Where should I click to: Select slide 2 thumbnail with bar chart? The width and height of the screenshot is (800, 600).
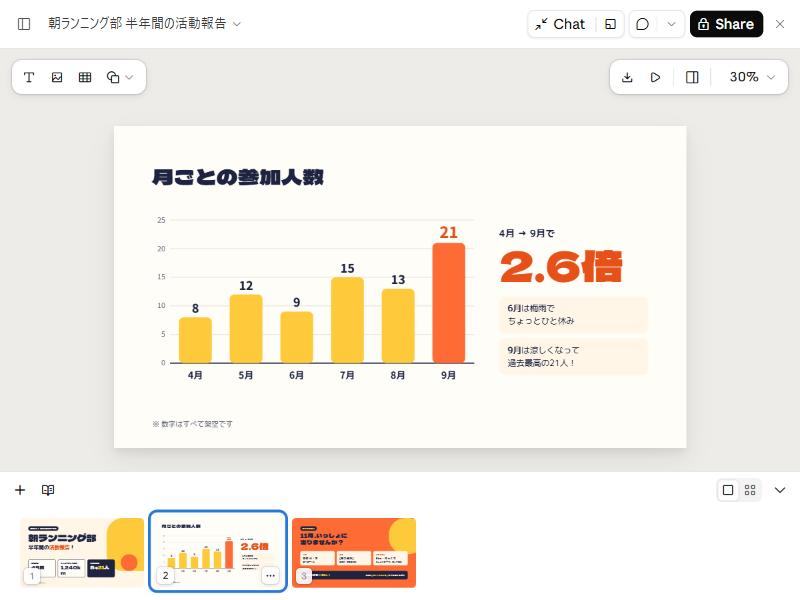point(218,552)
